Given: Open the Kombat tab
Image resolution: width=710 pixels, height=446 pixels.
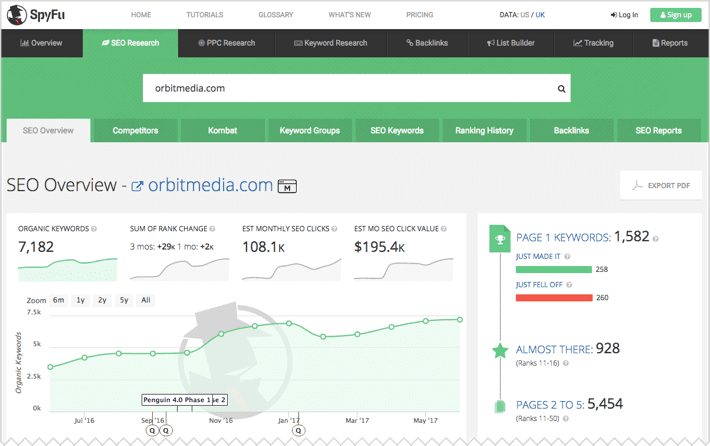Looking at the screenshot, I should click(222, 130).
